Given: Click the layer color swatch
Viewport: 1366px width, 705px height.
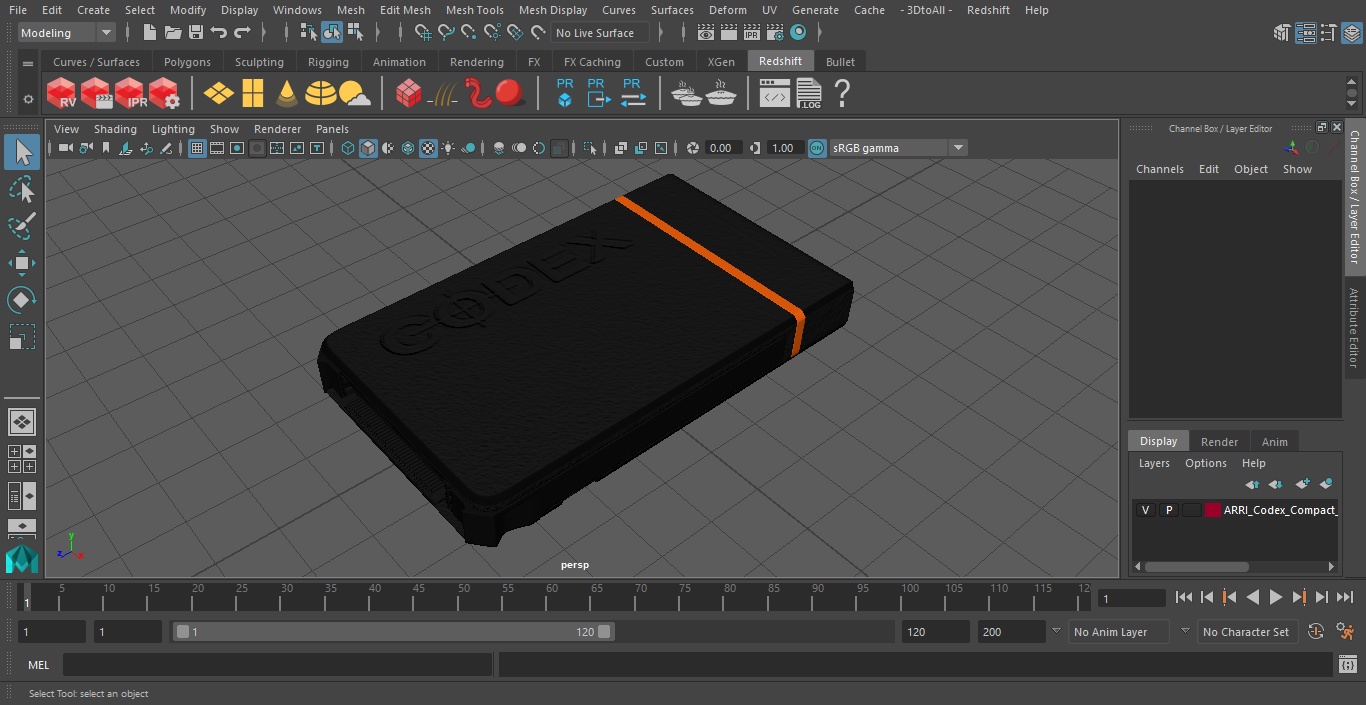Looking at the screenshot, I should tap(1213, 510).
